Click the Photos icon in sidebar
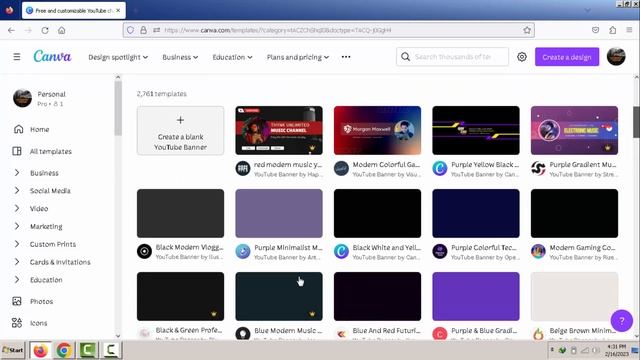The image size is (640, 360). pos(17,301)
